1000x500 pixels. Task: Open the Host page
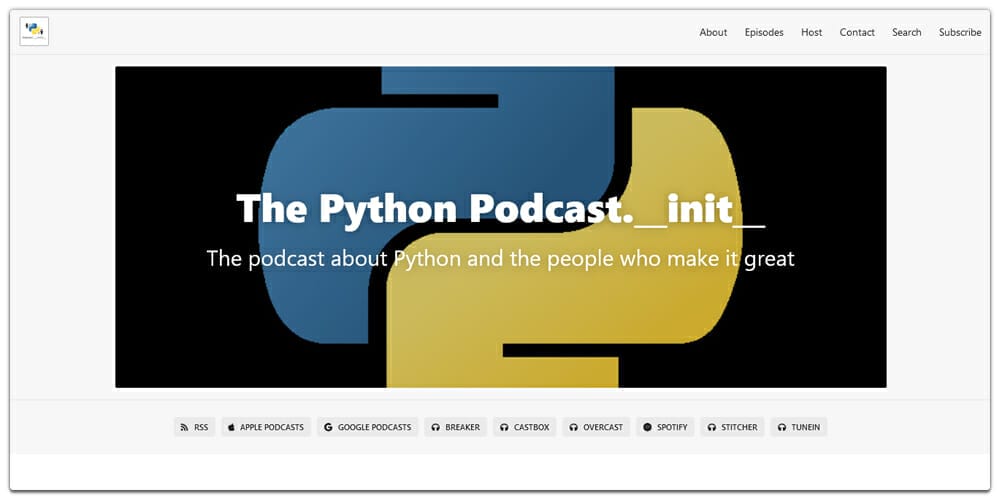click(x=811, y=33)
